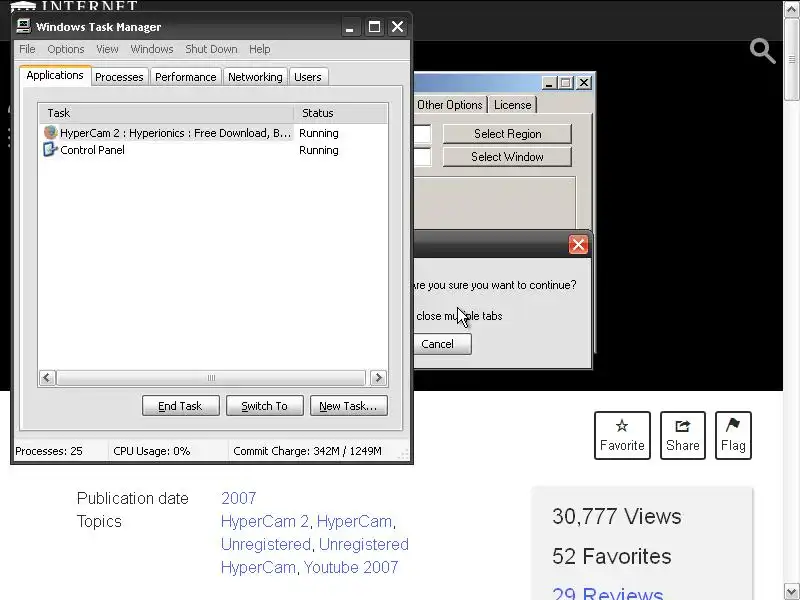This screenshot has height=600, width=800.
Task: Click the Share button
Action: pos(683,435)
